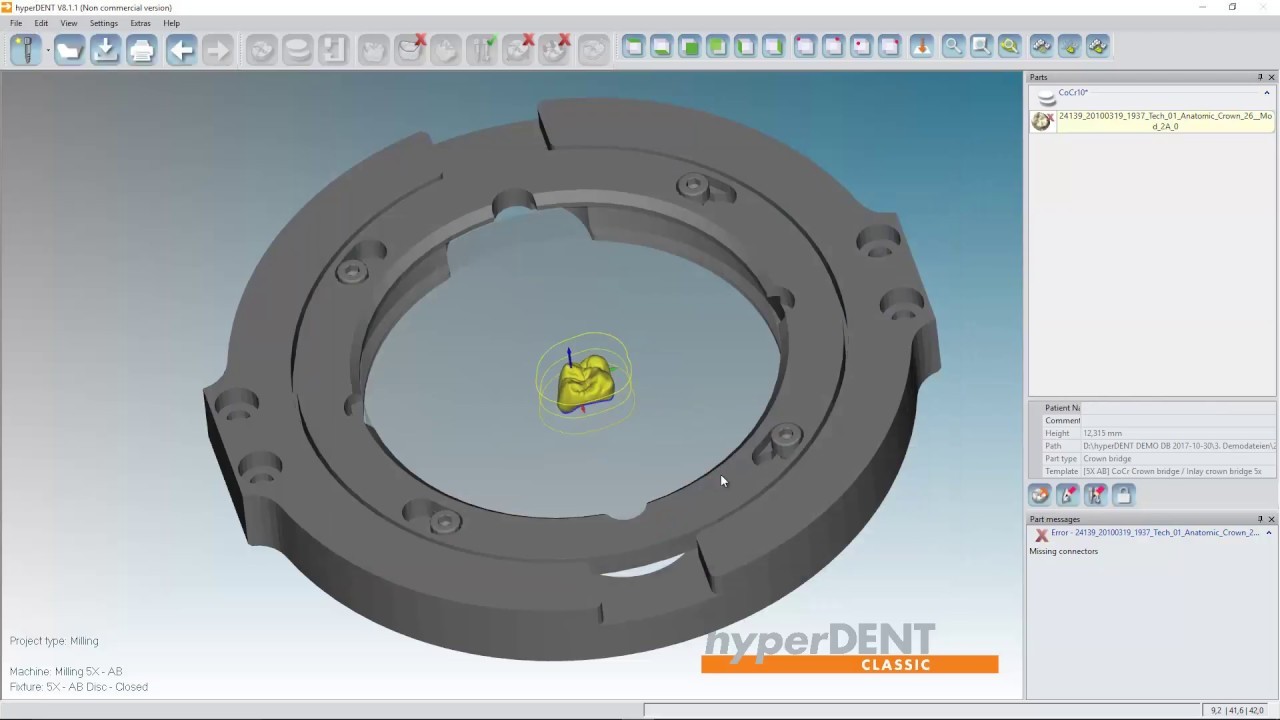Screen dimensions: 1280x720
Task: Open project folder icon
Action: click(69, 49)
